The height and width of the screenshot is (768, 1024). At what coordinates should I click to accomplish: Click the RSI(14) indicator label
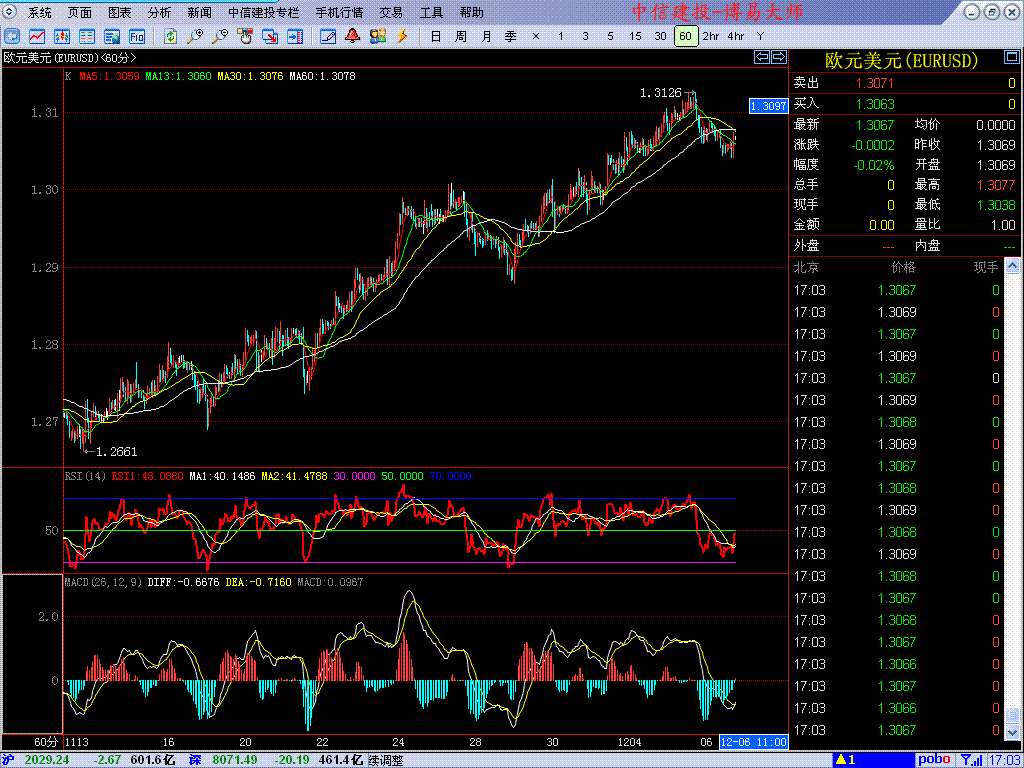click(86, 476)
